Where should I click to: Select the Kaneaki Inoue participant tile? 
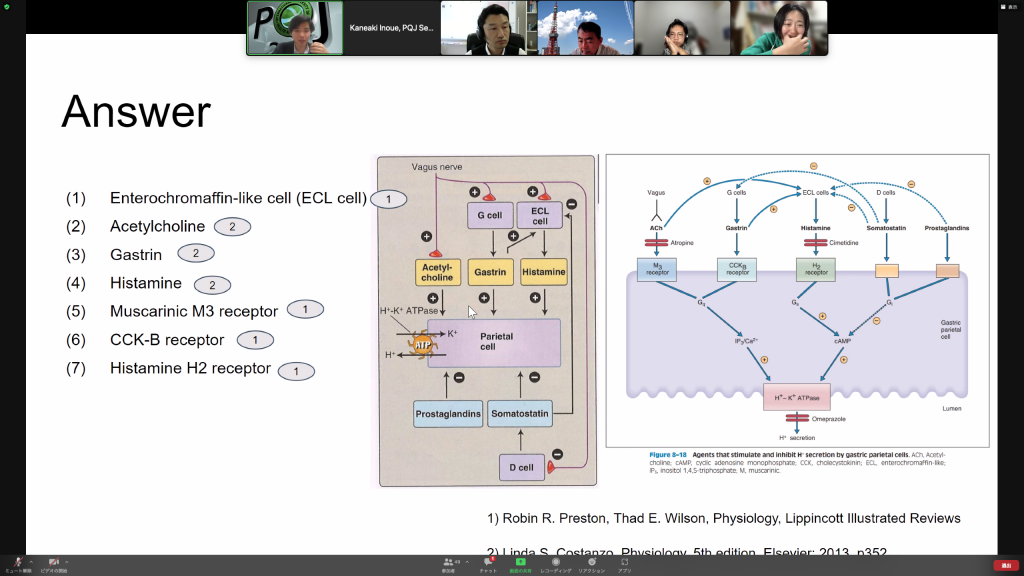pyautogui.click(x=392, y=28)
